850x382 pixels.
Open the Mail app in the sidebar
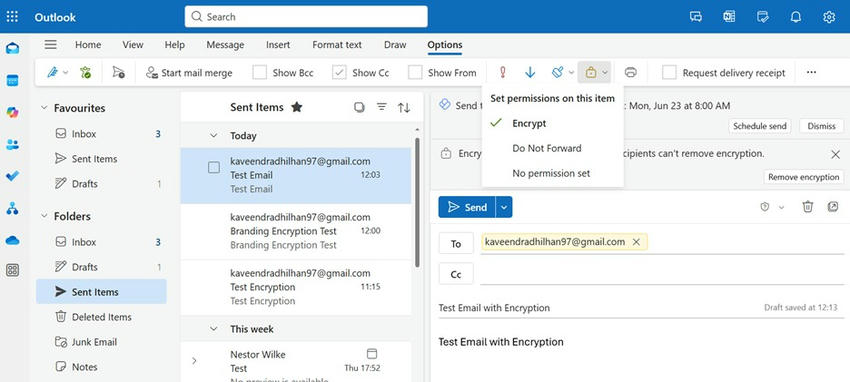[x=12, y=49]
